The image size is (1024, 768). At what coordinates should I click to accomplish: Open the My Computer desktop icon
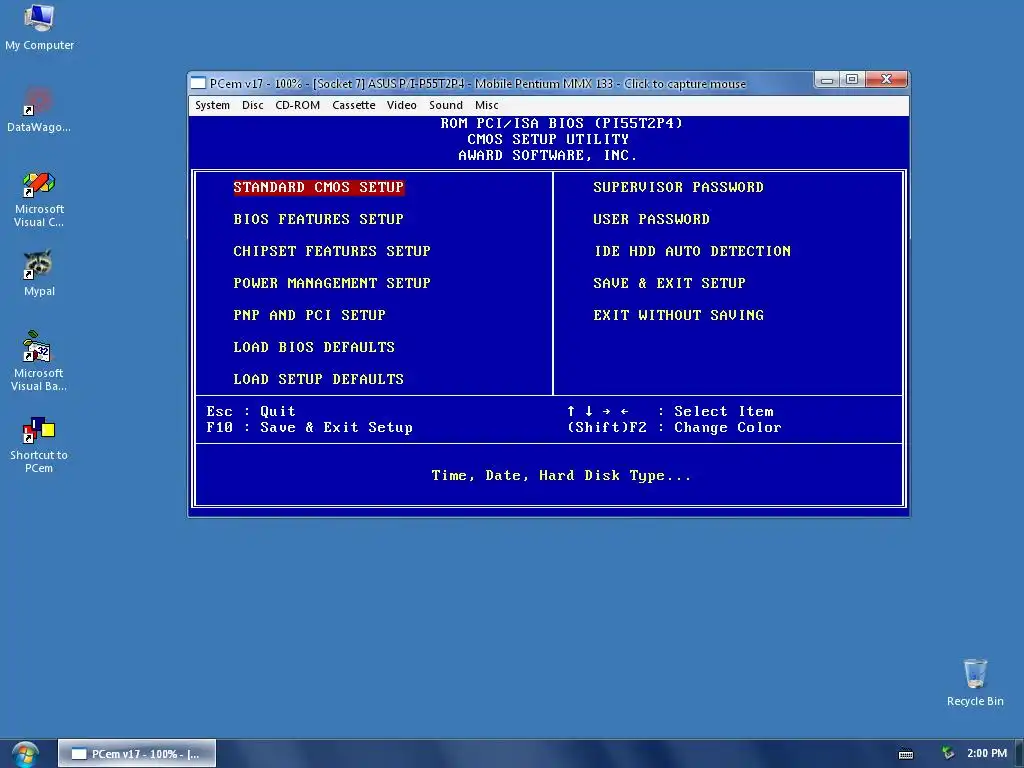coord(39,27)
